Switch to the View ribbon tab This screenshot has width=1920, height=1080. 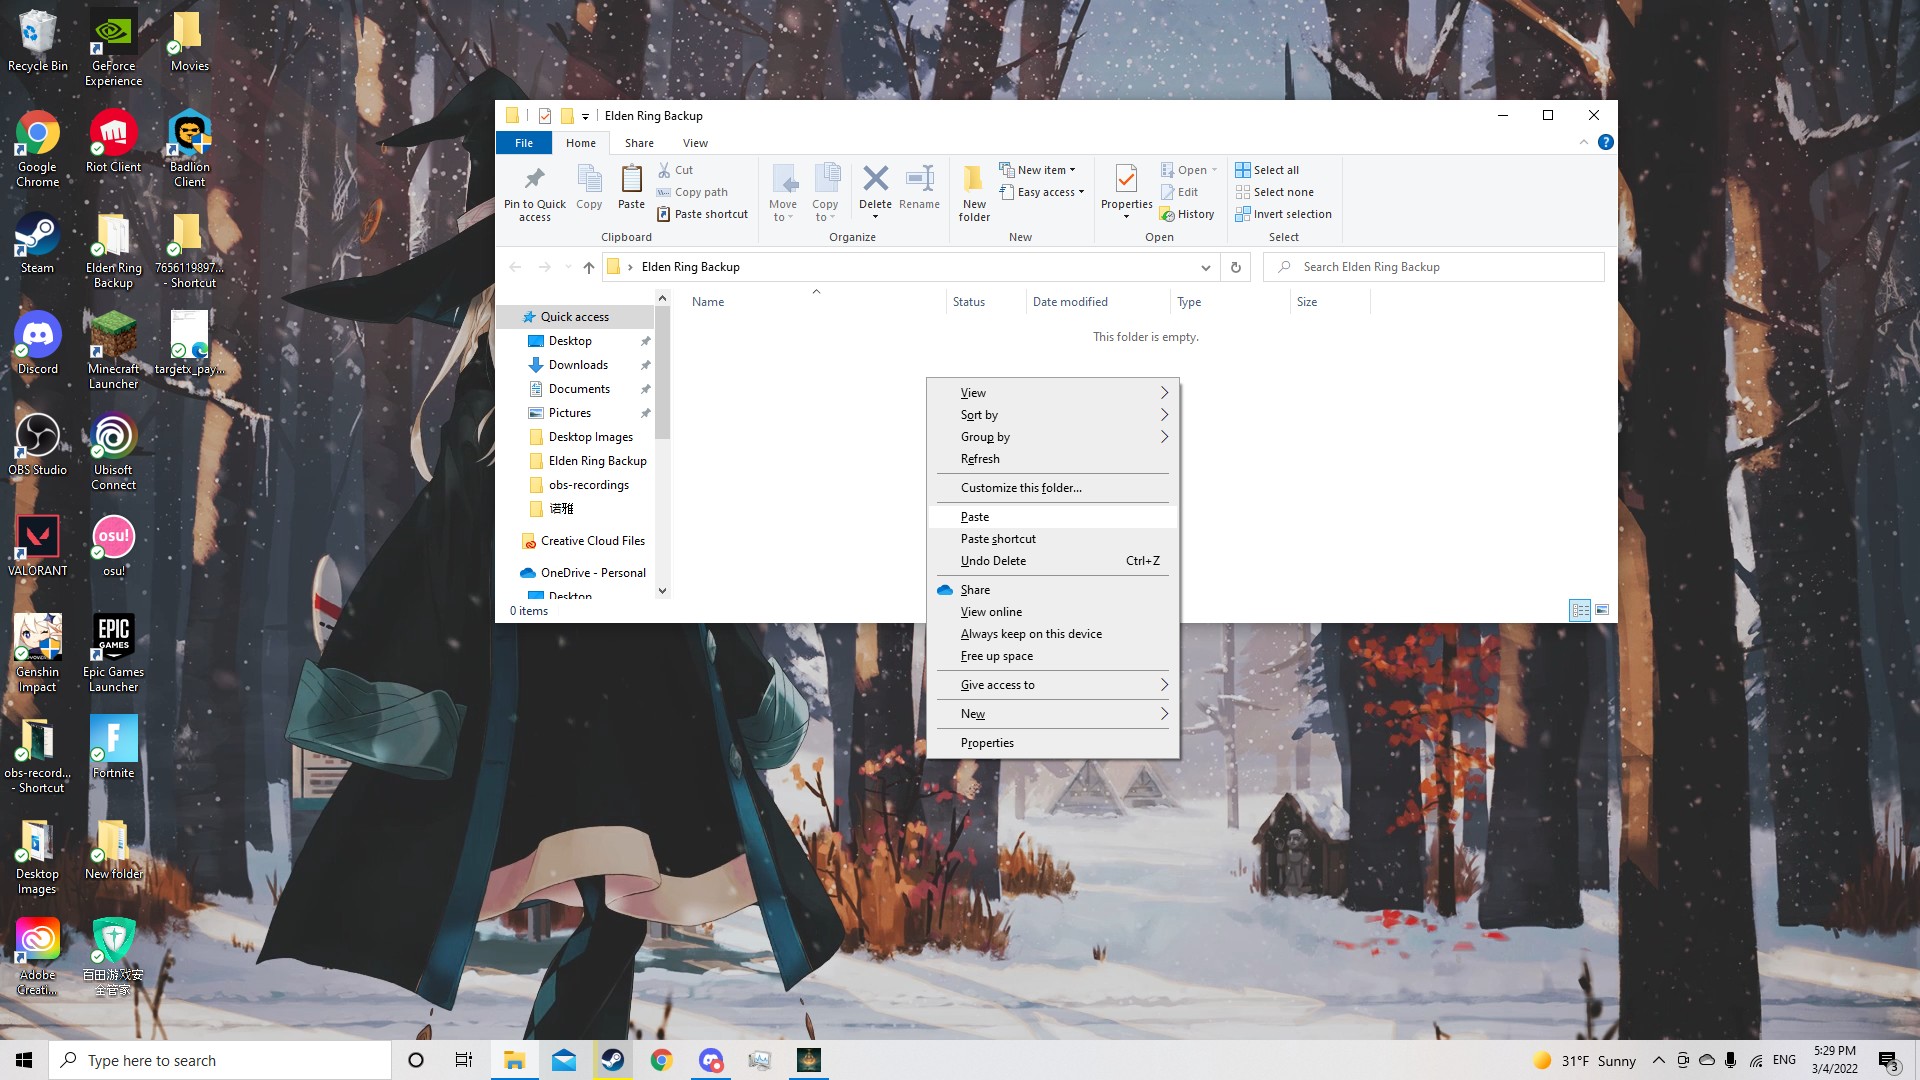click(x=695, y=143)
